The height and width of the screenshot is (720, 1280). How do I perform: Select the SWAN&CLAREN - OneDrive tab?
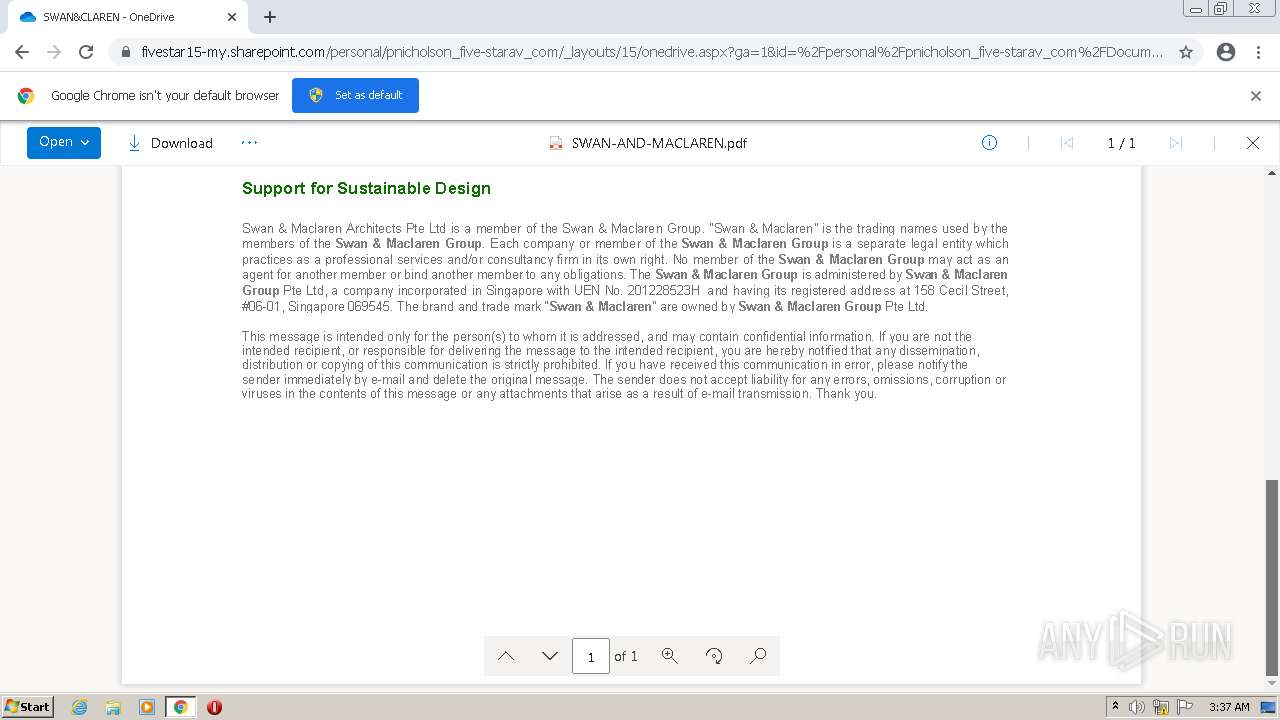(x=127, y=17)
